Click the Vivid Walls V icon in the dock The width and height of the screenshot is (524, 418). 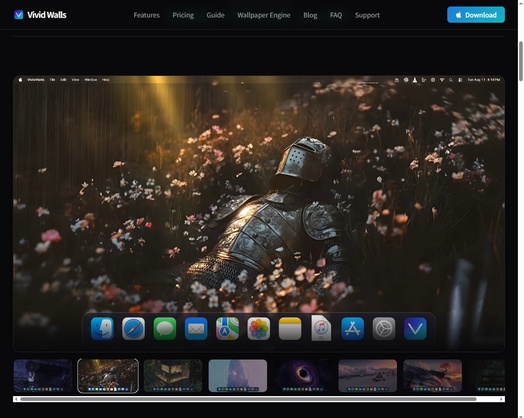pyautogui.click(x=415, y=329)
